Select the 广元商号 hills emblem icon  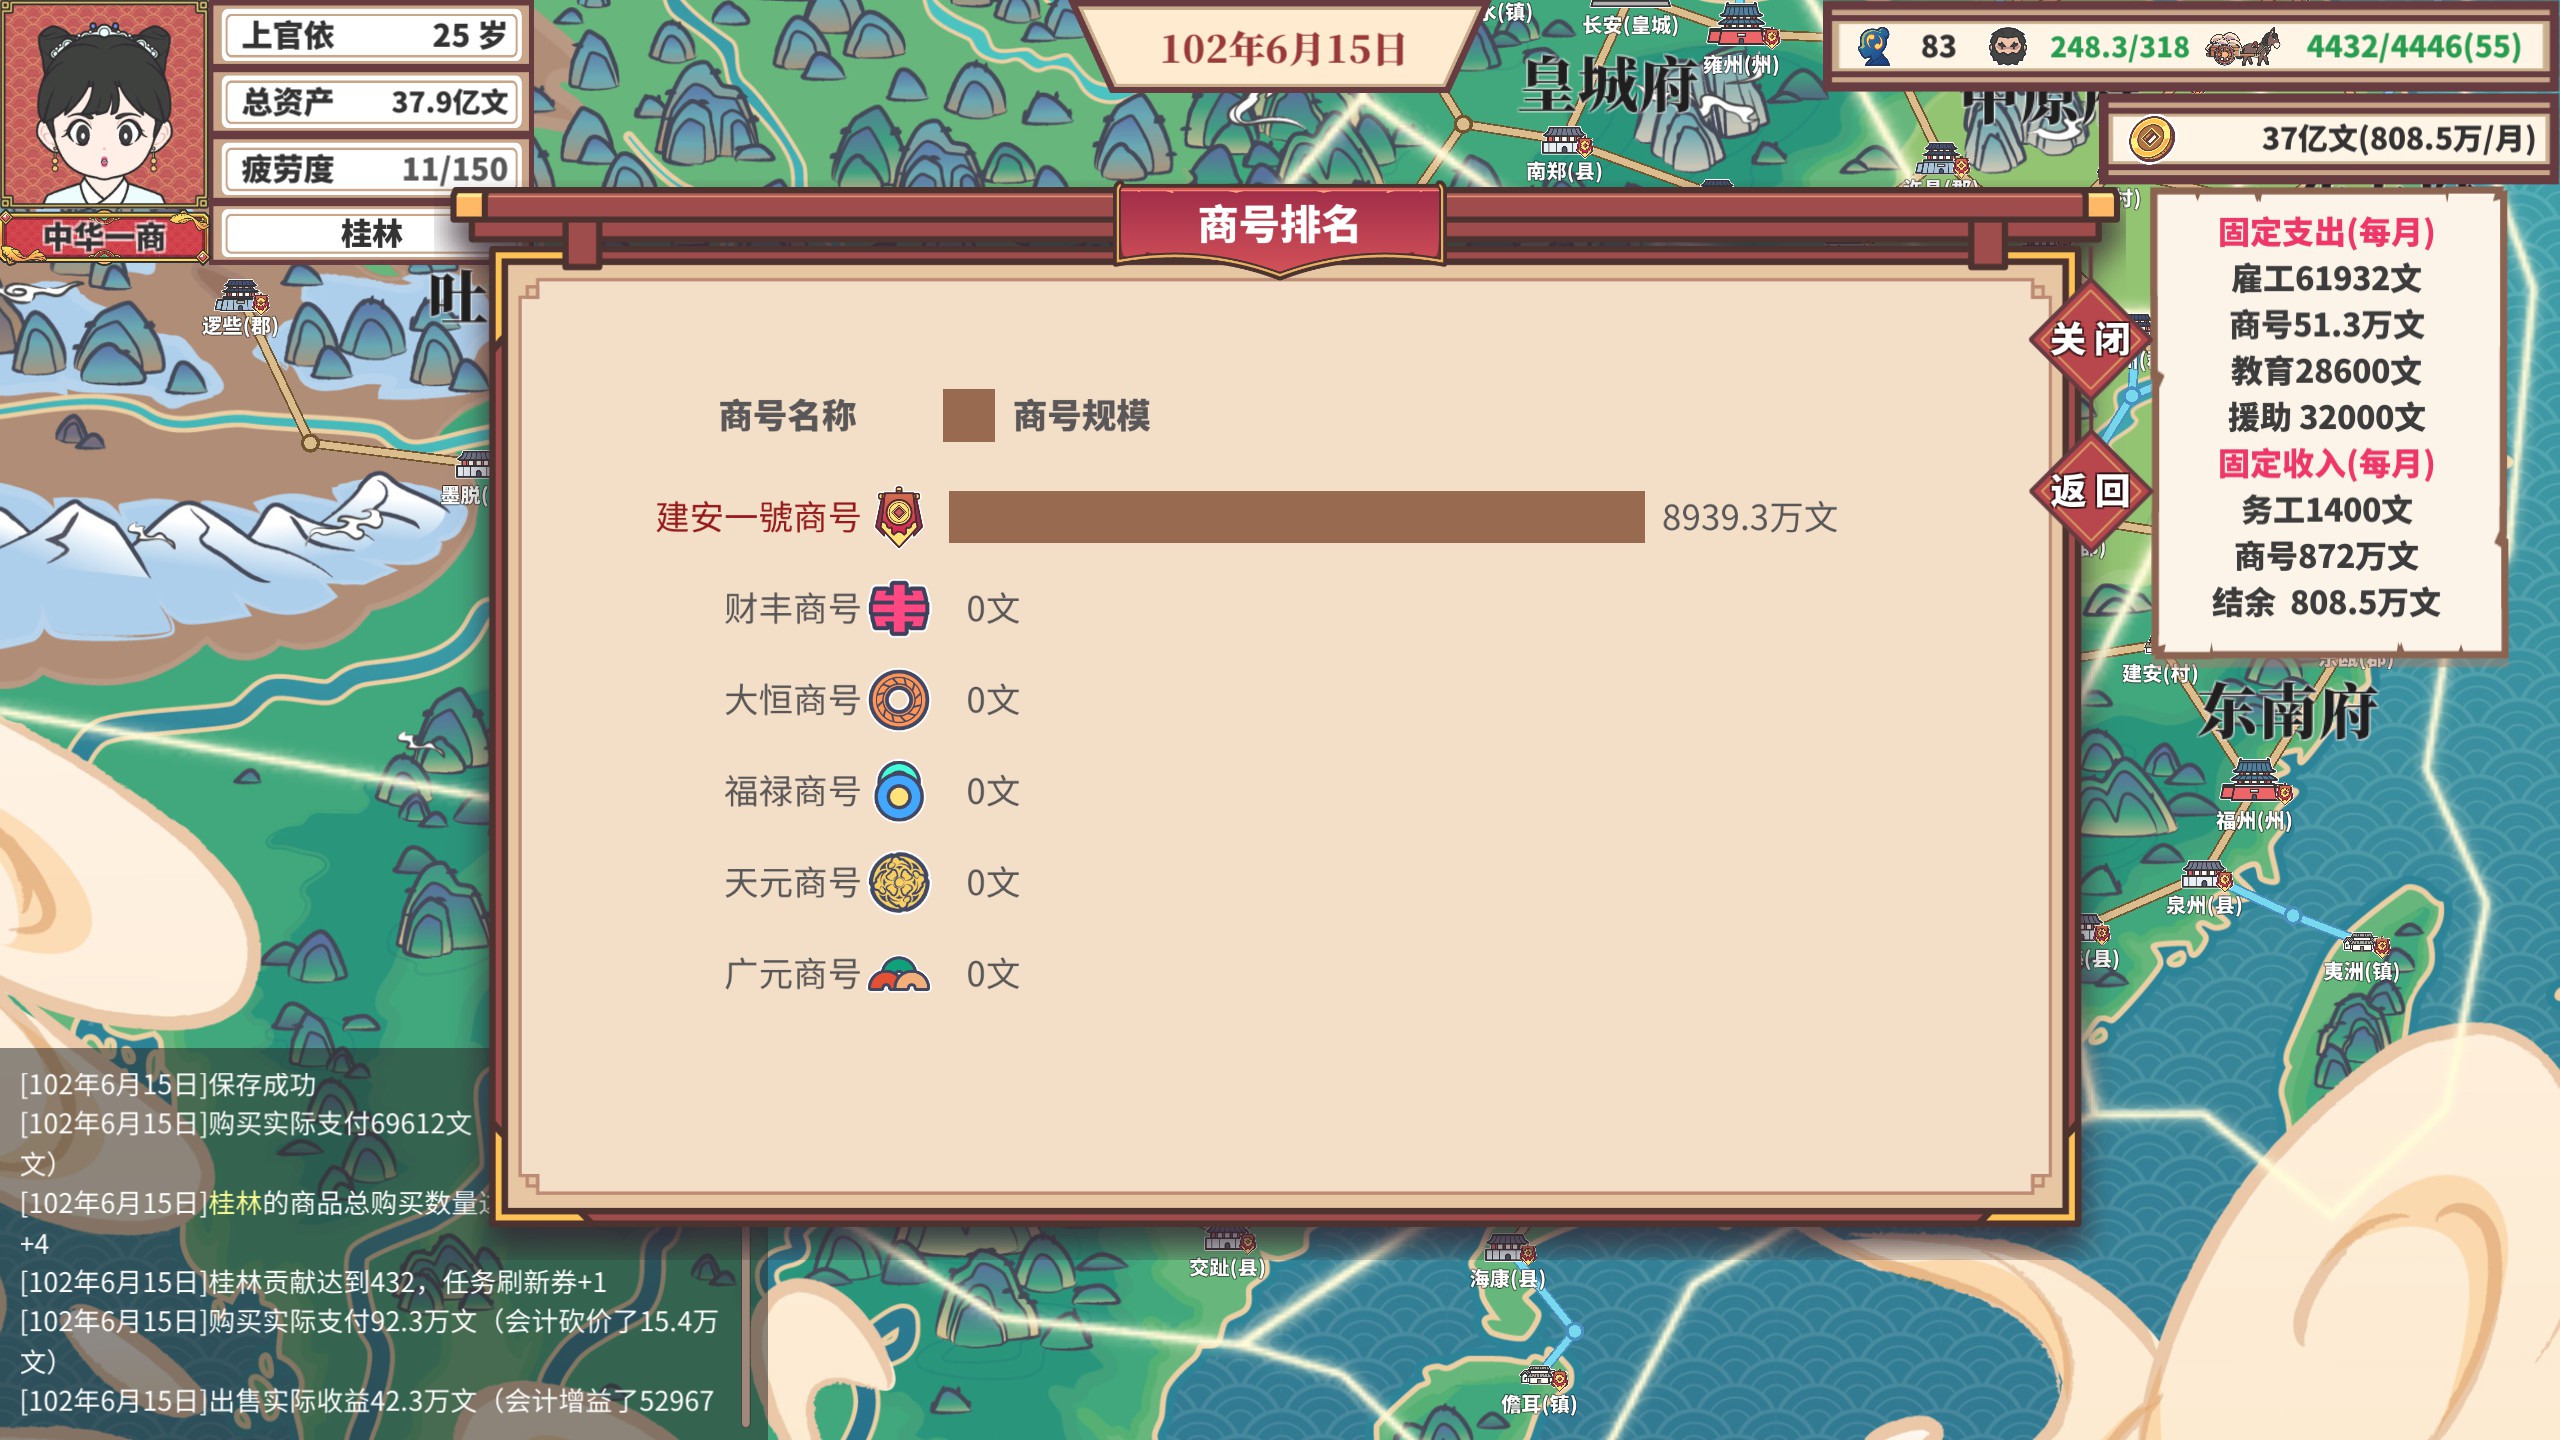click(898, 974)
